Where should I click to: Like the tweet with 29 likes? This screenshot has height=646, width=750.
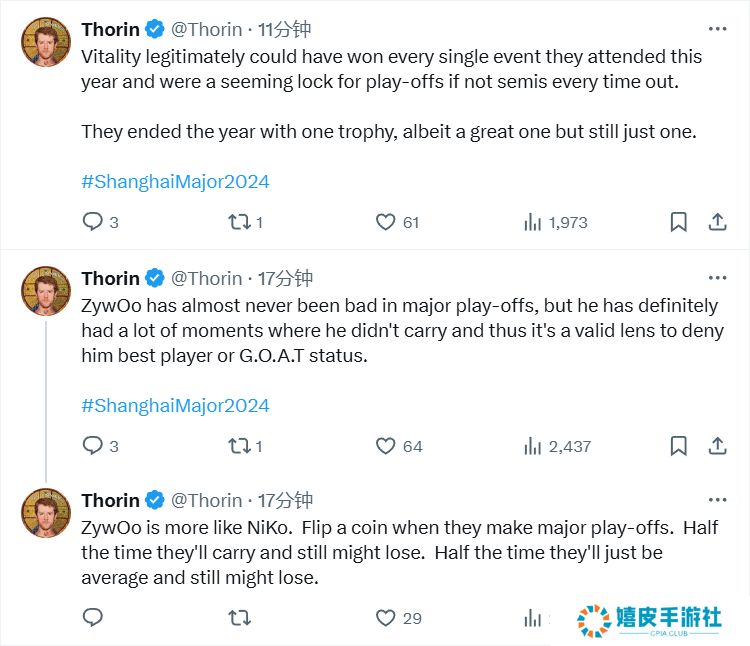click(386, 618)
